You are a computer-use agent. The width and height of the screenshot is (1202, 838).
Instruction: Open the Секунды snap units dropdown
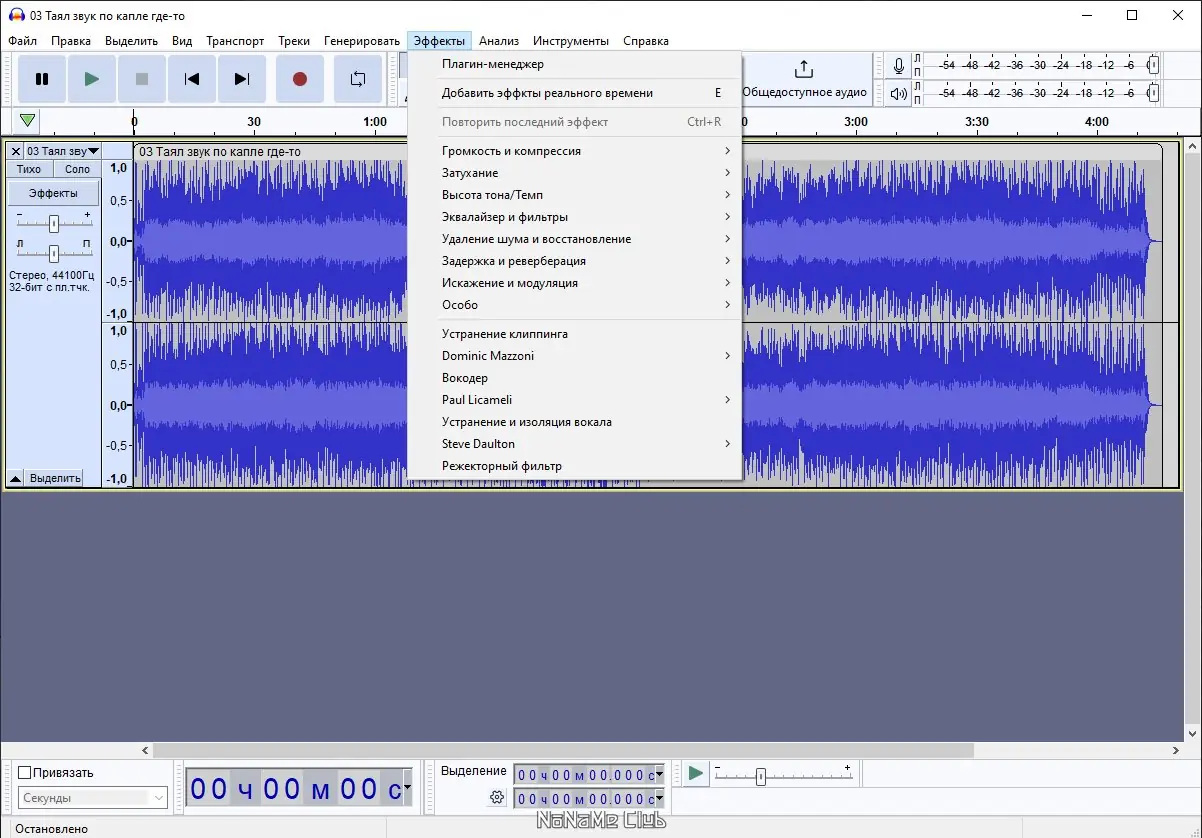pos(92,798)
